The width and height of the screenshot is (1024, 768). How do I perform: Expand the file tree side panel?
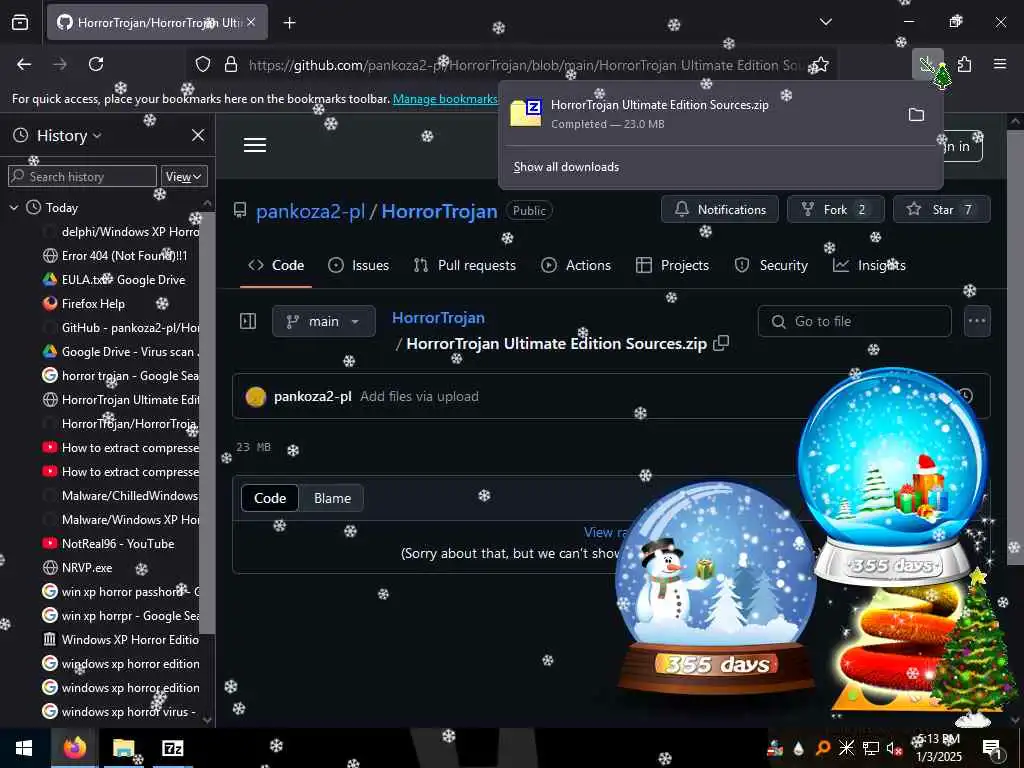pyautogui.click(x=248, y=321)
